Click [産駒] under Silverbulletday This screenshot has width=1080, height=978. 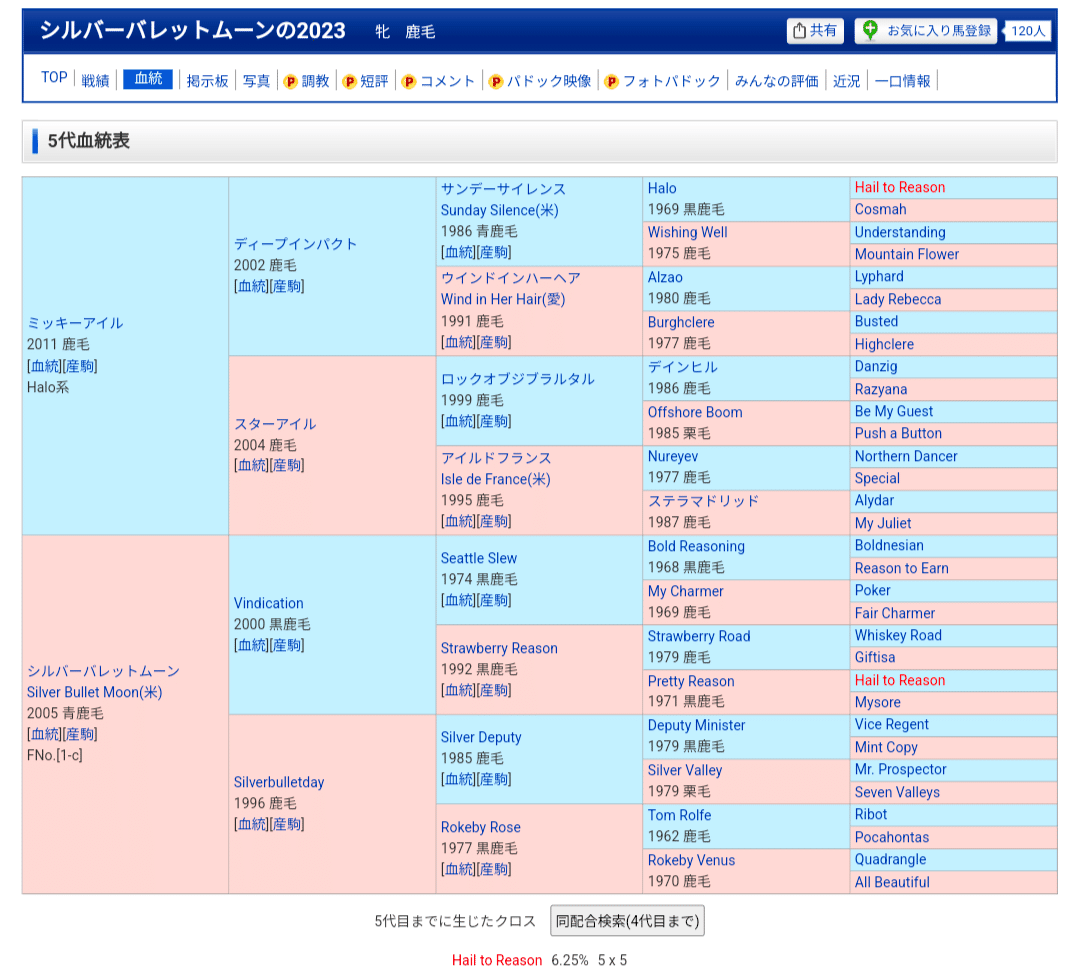coord(287,824)
